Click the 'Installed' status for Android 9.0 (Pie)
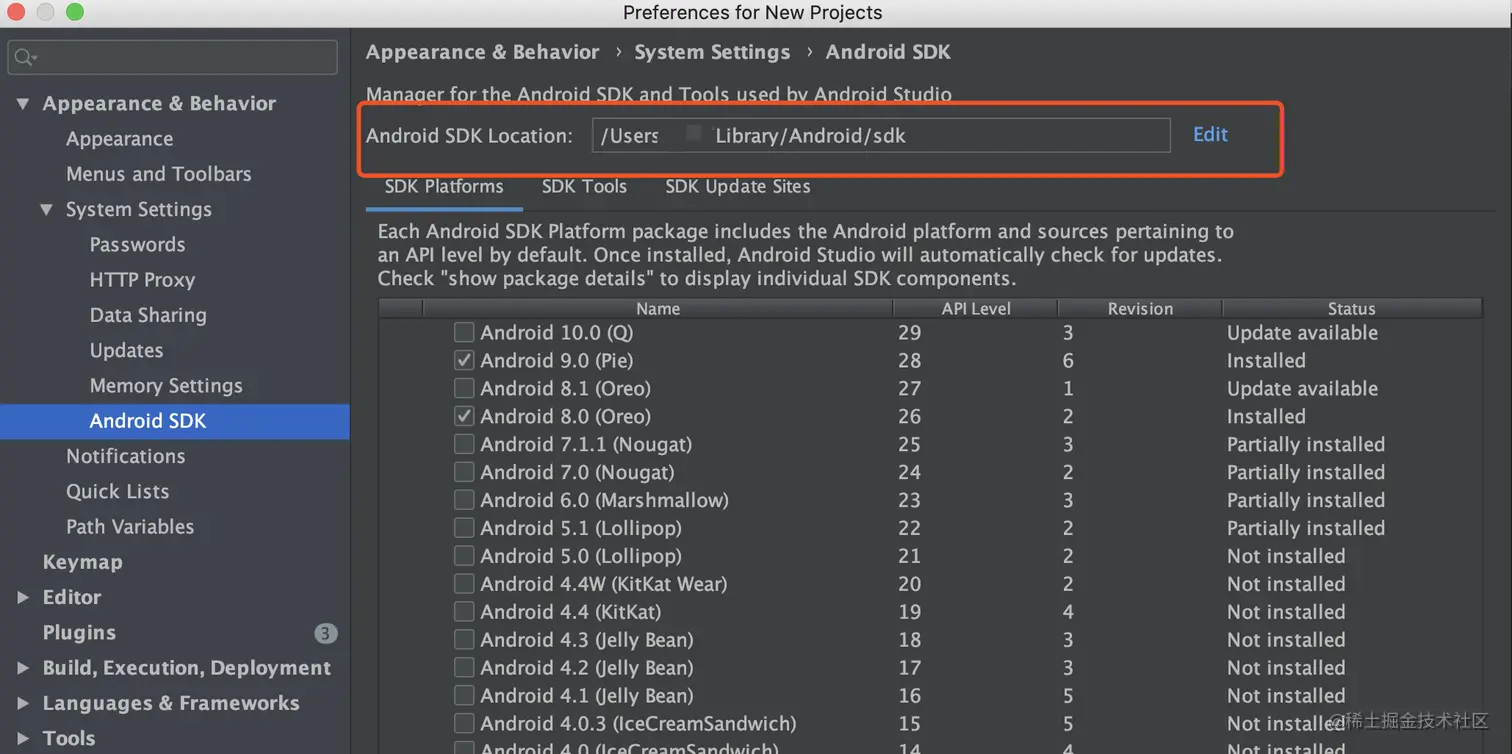This screenshot has height=754, width=1512. (1266, 361)
